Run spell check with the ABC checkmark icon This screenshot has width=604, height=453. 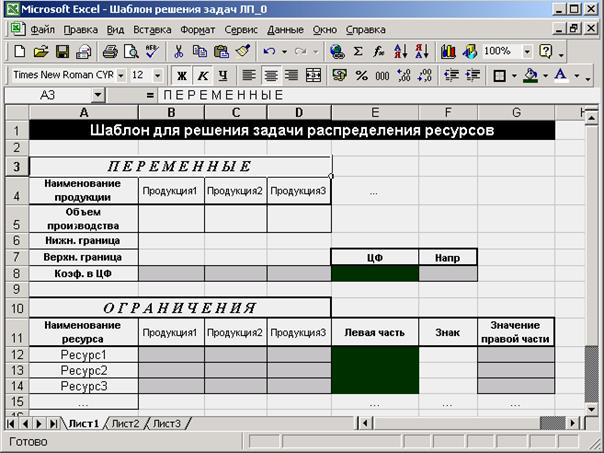[152, 51]
